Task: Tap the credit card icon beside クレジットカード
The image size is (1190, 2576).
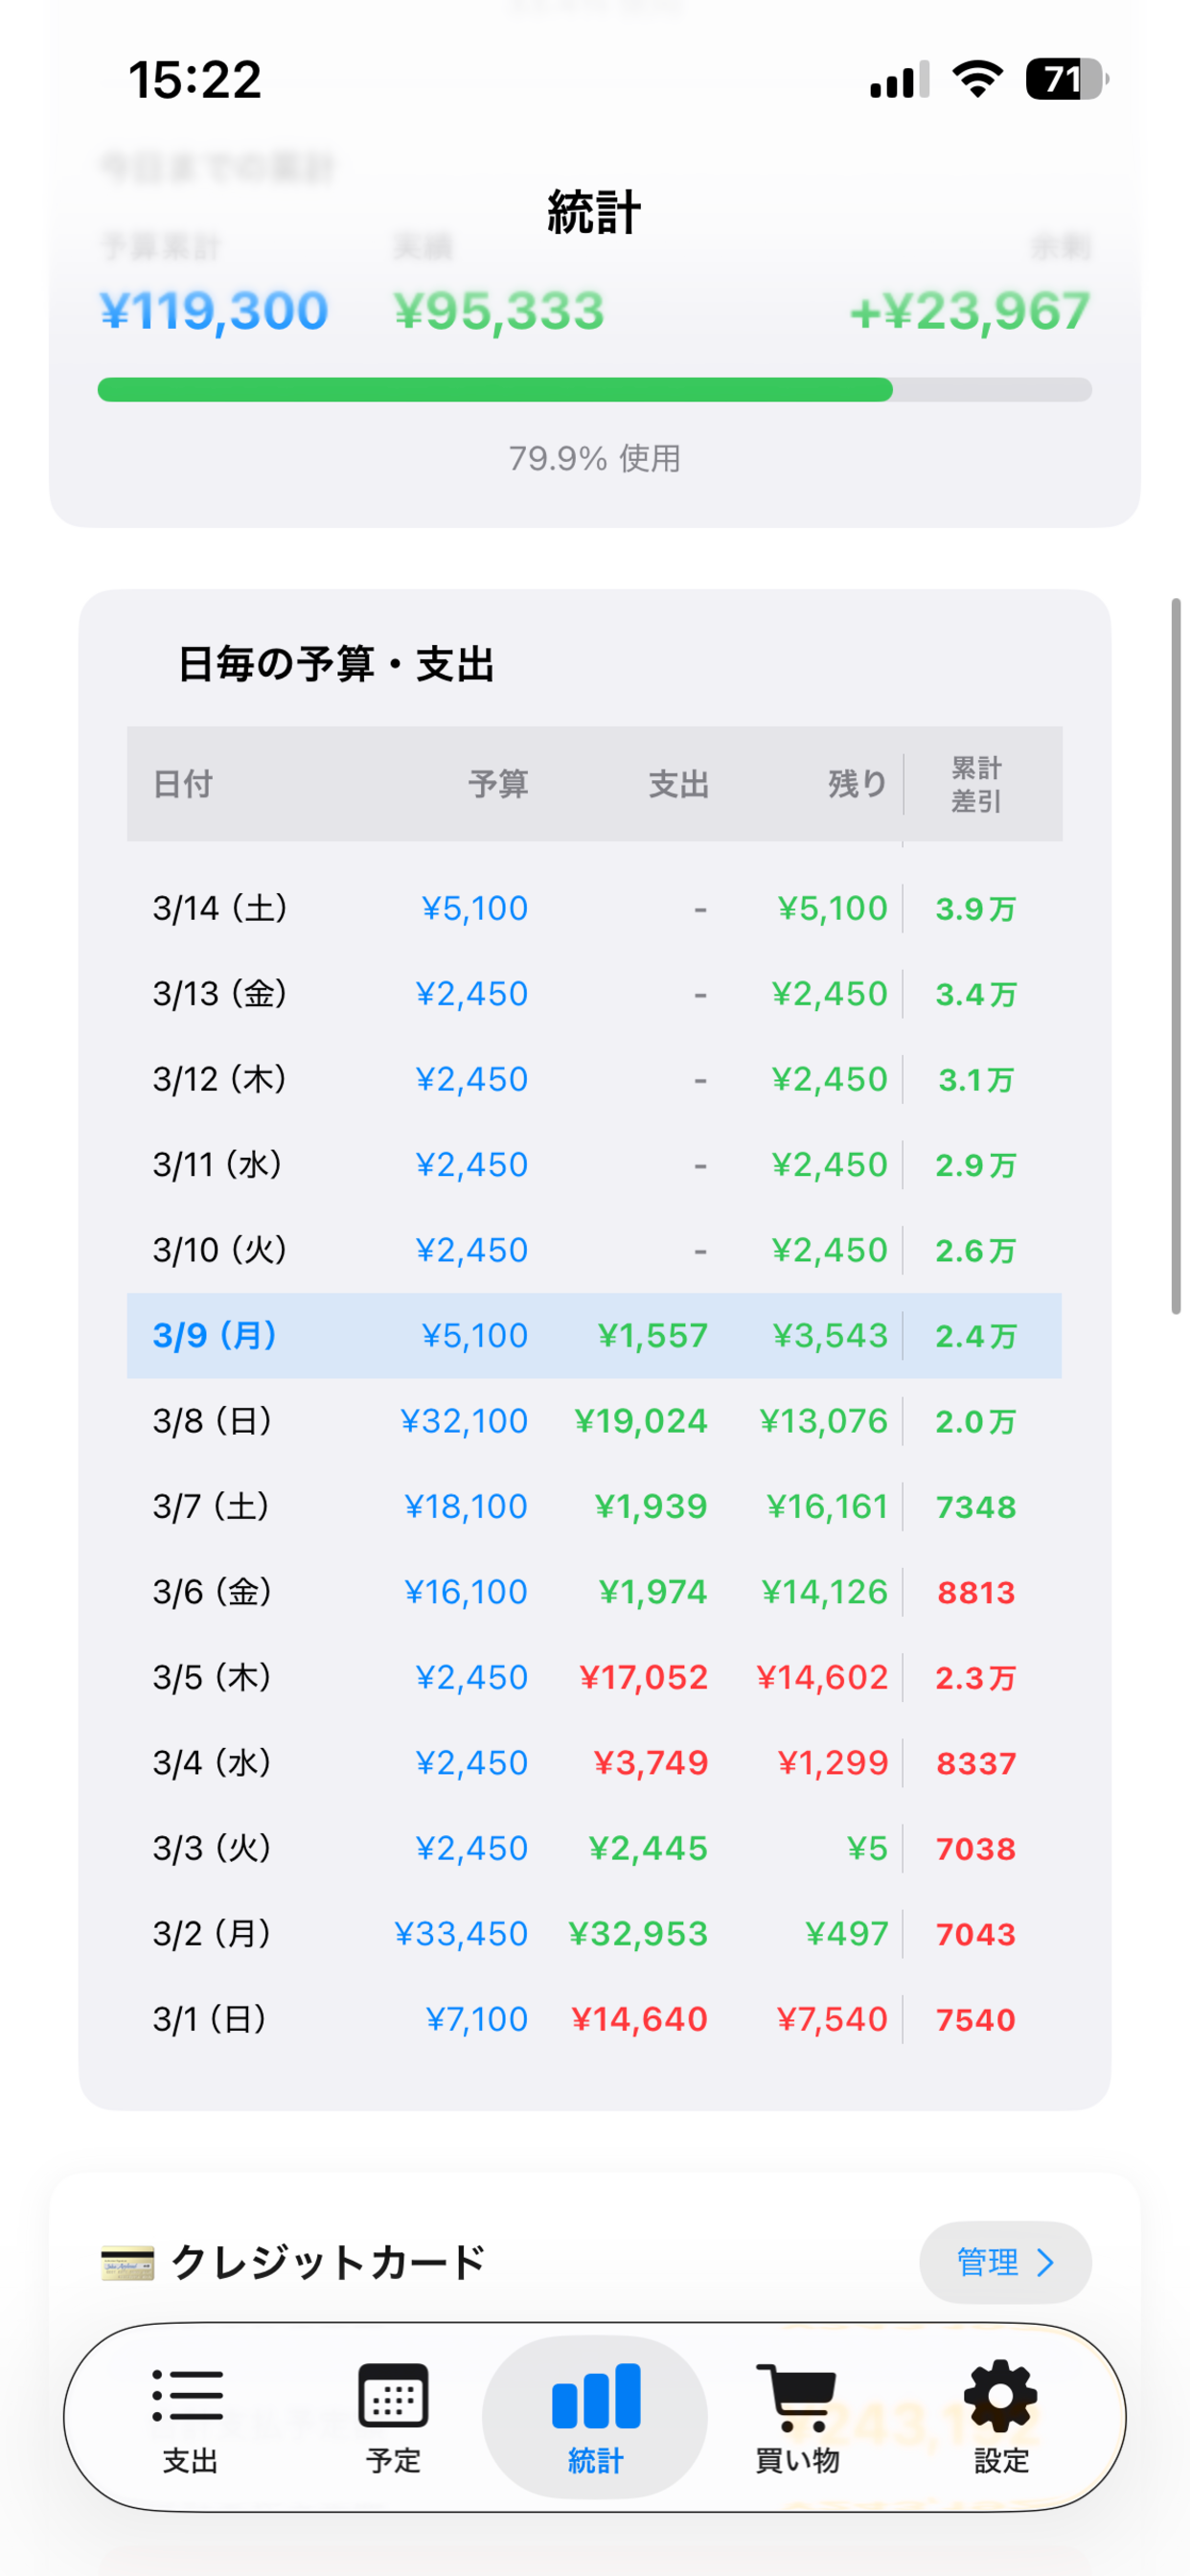Action: pyautogui.click(x=128, y=2263)
